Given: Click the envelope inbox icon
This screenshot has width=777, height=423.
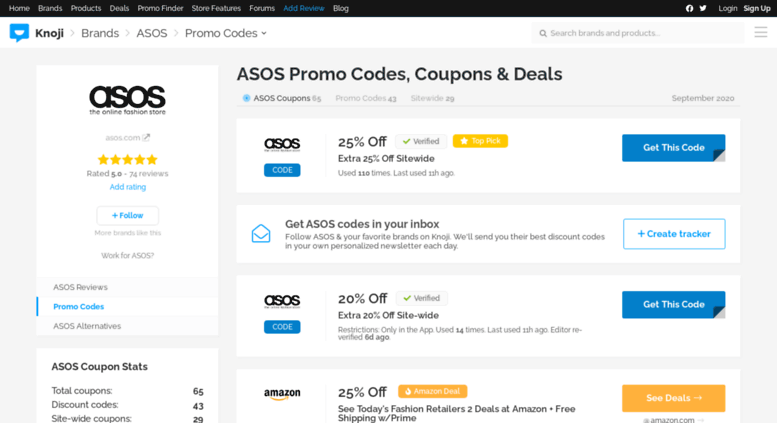Looking at the screenshot, I should pyautogui.click(x=261, y=233).
